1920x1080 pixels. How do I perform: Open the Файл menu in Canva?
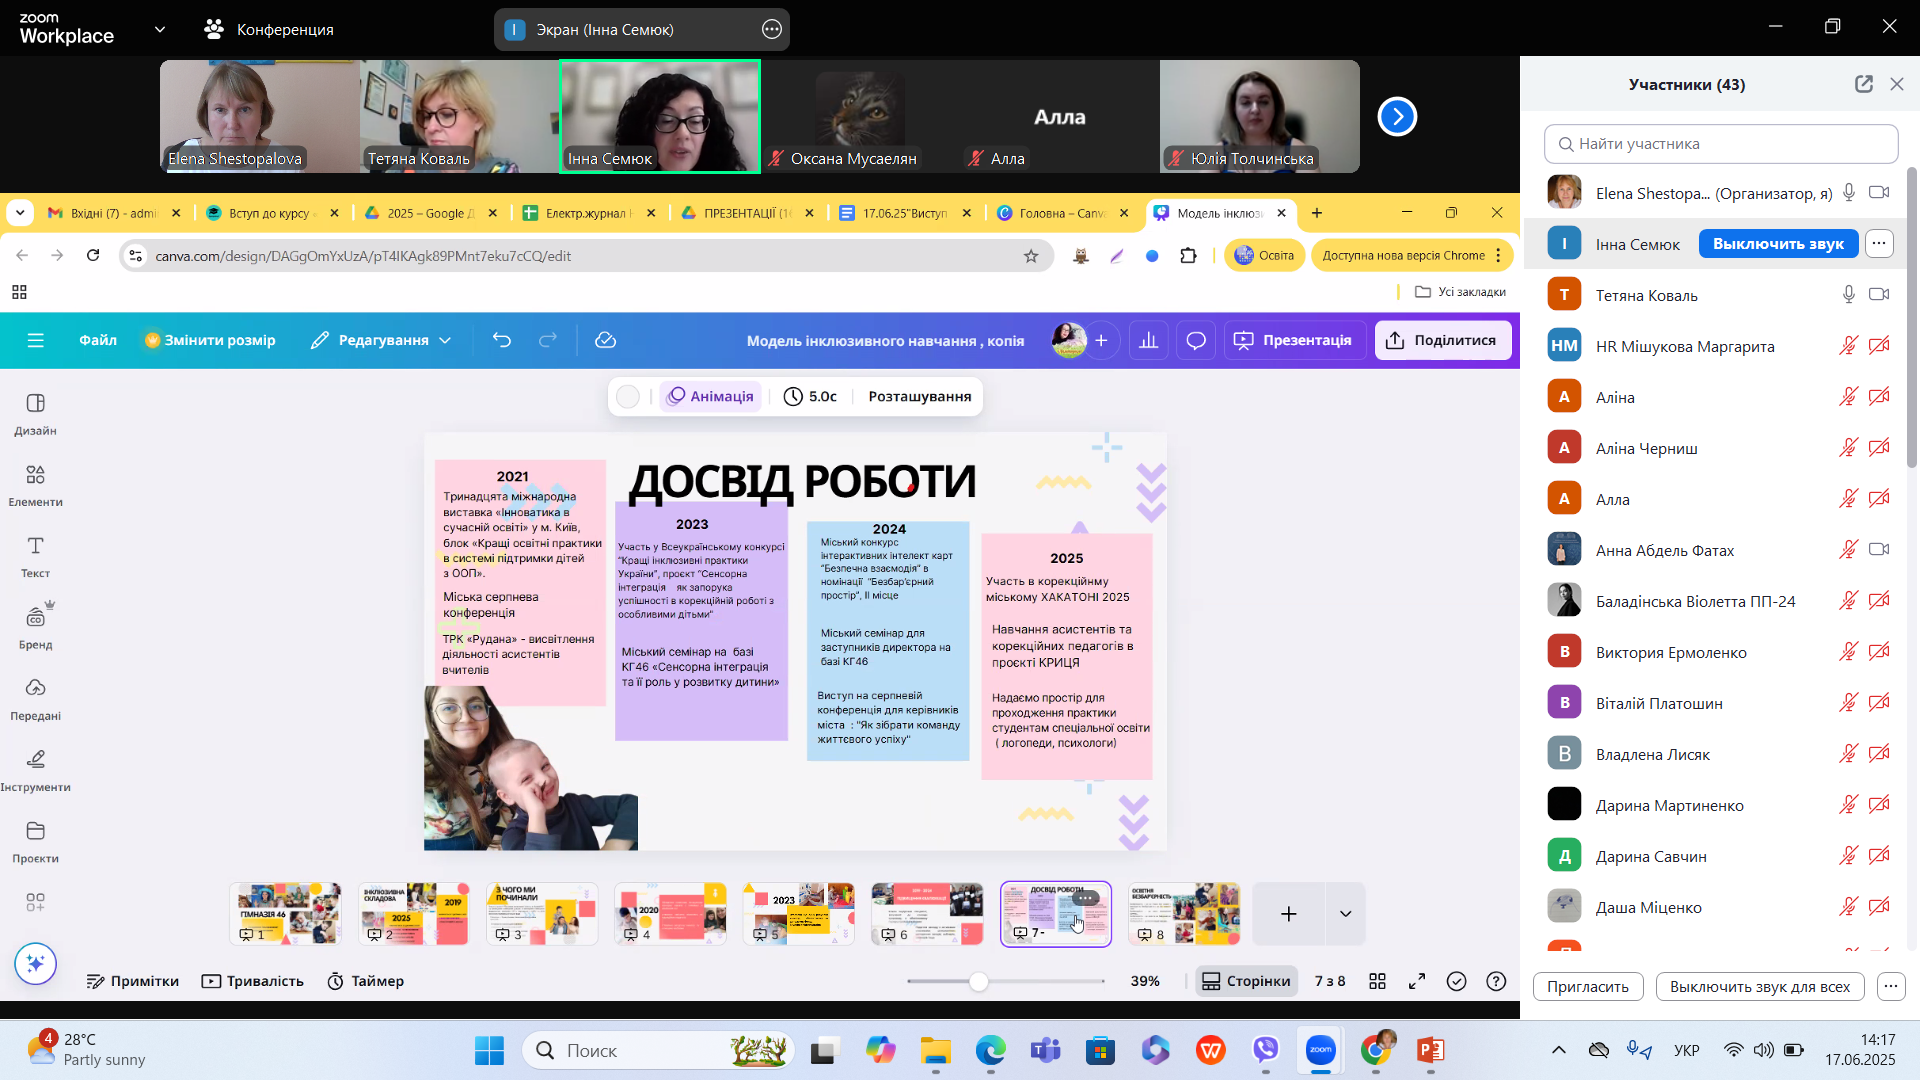[x=98, y=340]
